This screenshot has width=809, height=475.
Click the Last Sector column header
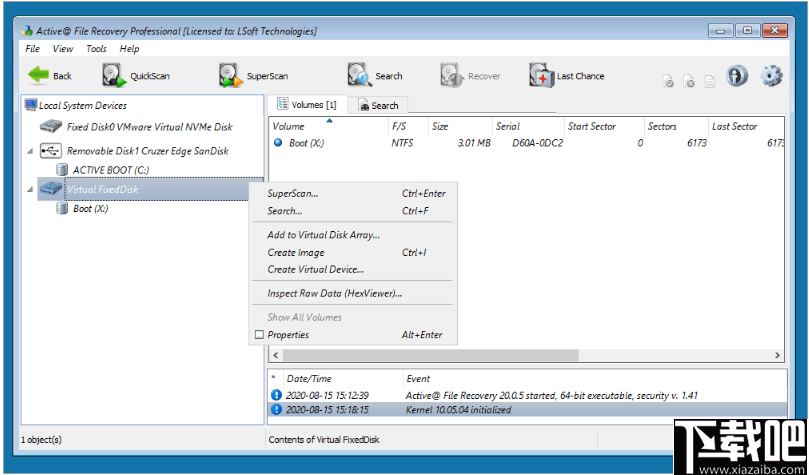(x=747, y=126)
